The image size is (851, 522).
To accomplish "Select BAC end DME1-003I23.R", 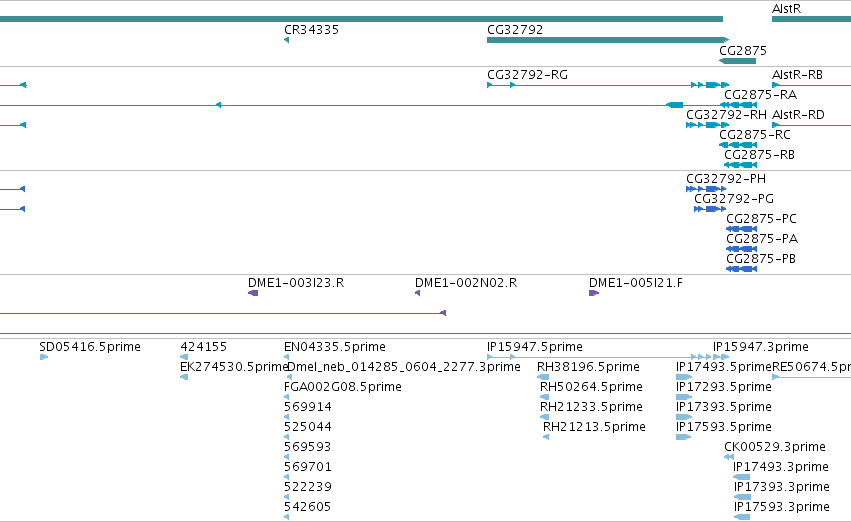I will (x=296, y=283).
